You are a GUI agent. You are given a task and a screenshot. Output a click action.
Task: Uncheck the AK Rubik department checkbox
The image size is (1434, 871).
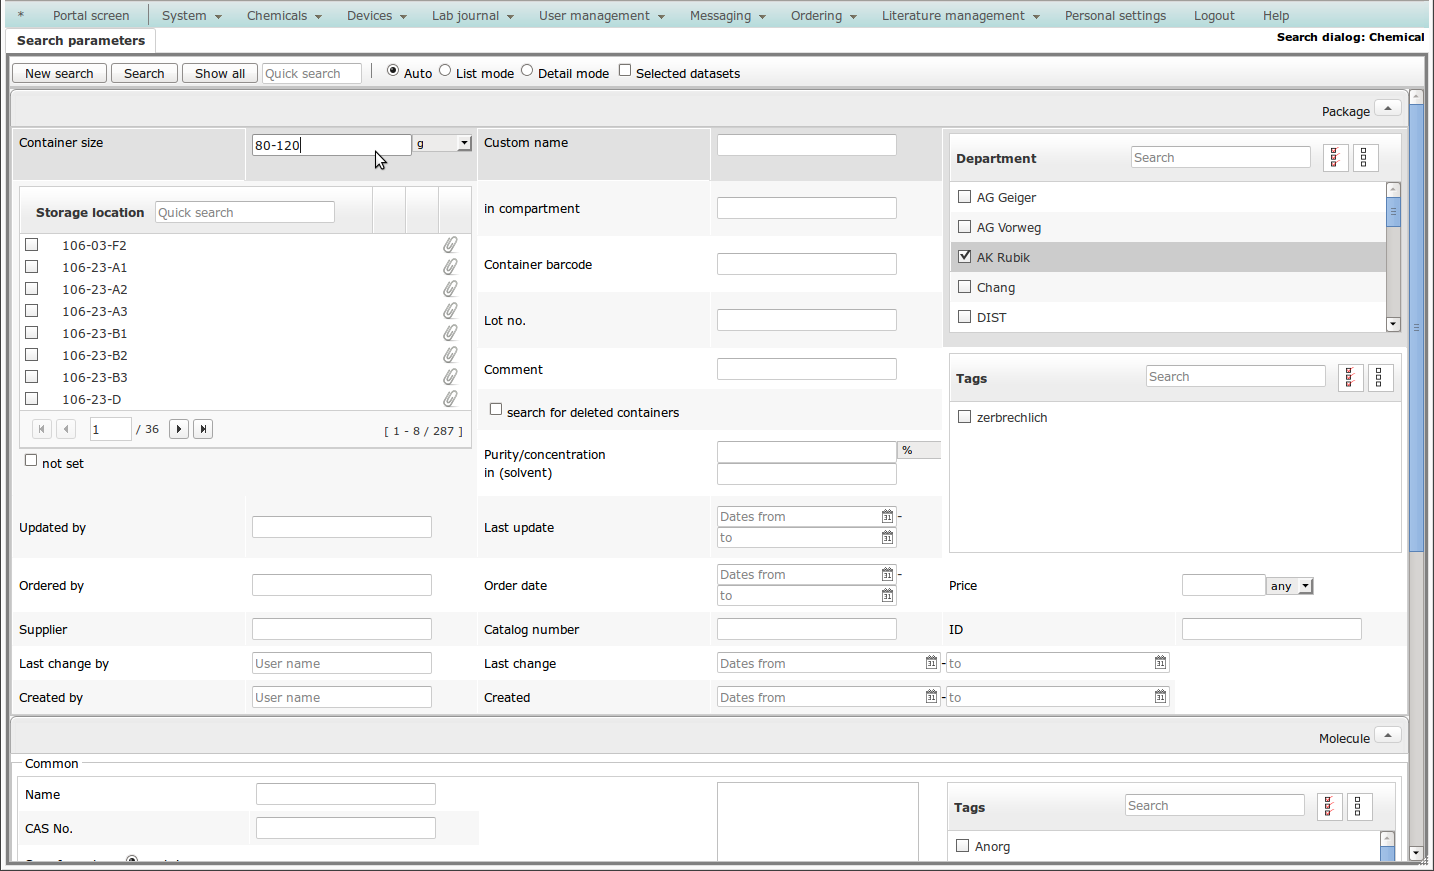pyautogui.click(x=965, y=257)
